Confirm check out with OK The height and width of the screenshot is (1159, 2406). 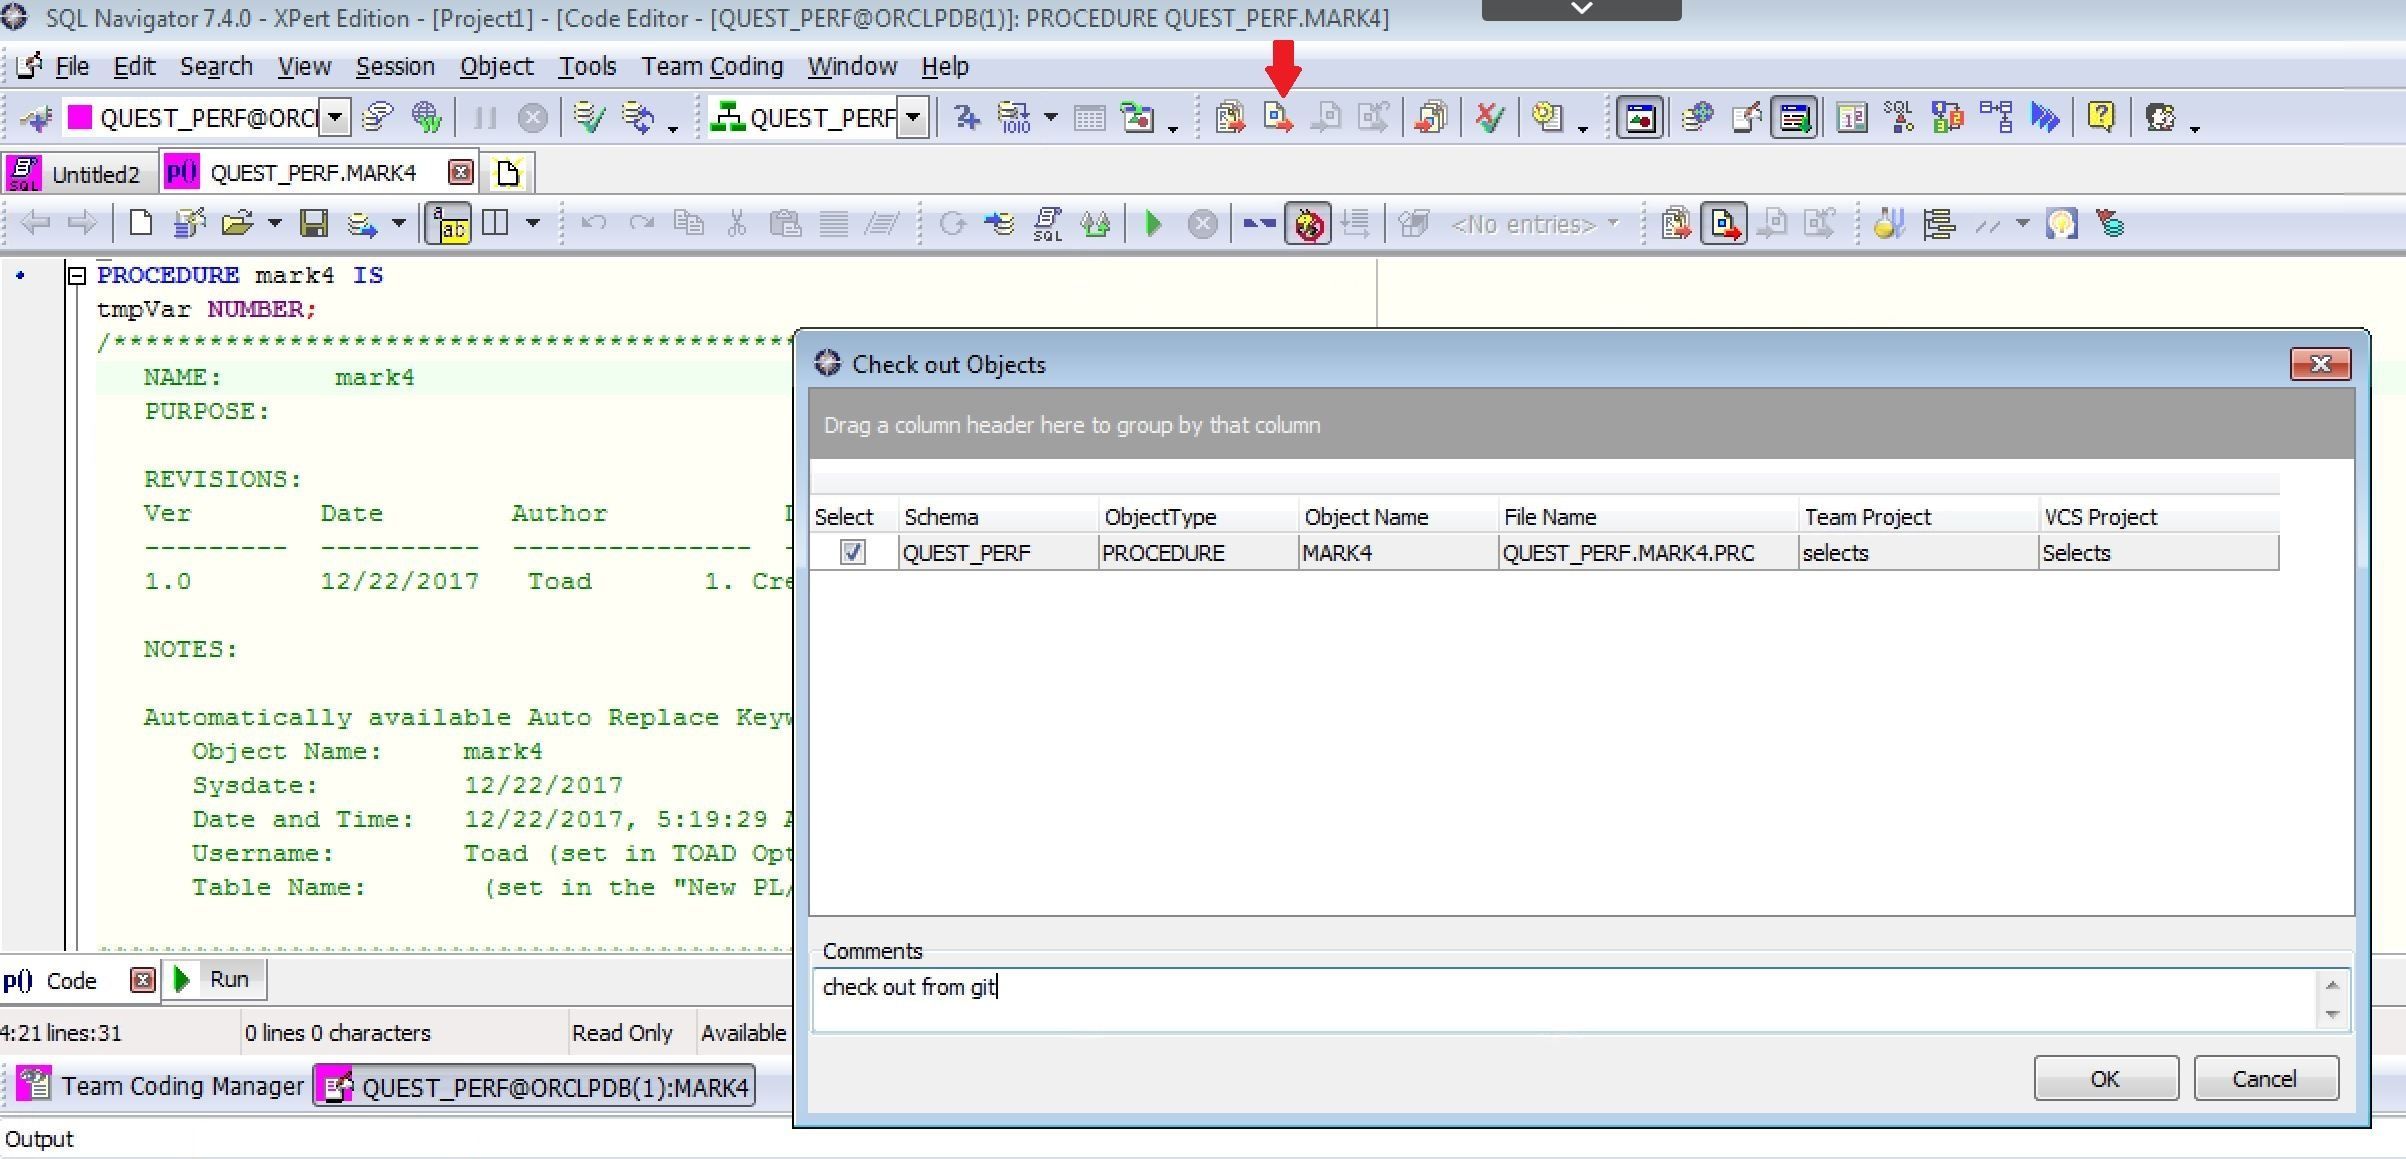click(x=2106, y=1079)
